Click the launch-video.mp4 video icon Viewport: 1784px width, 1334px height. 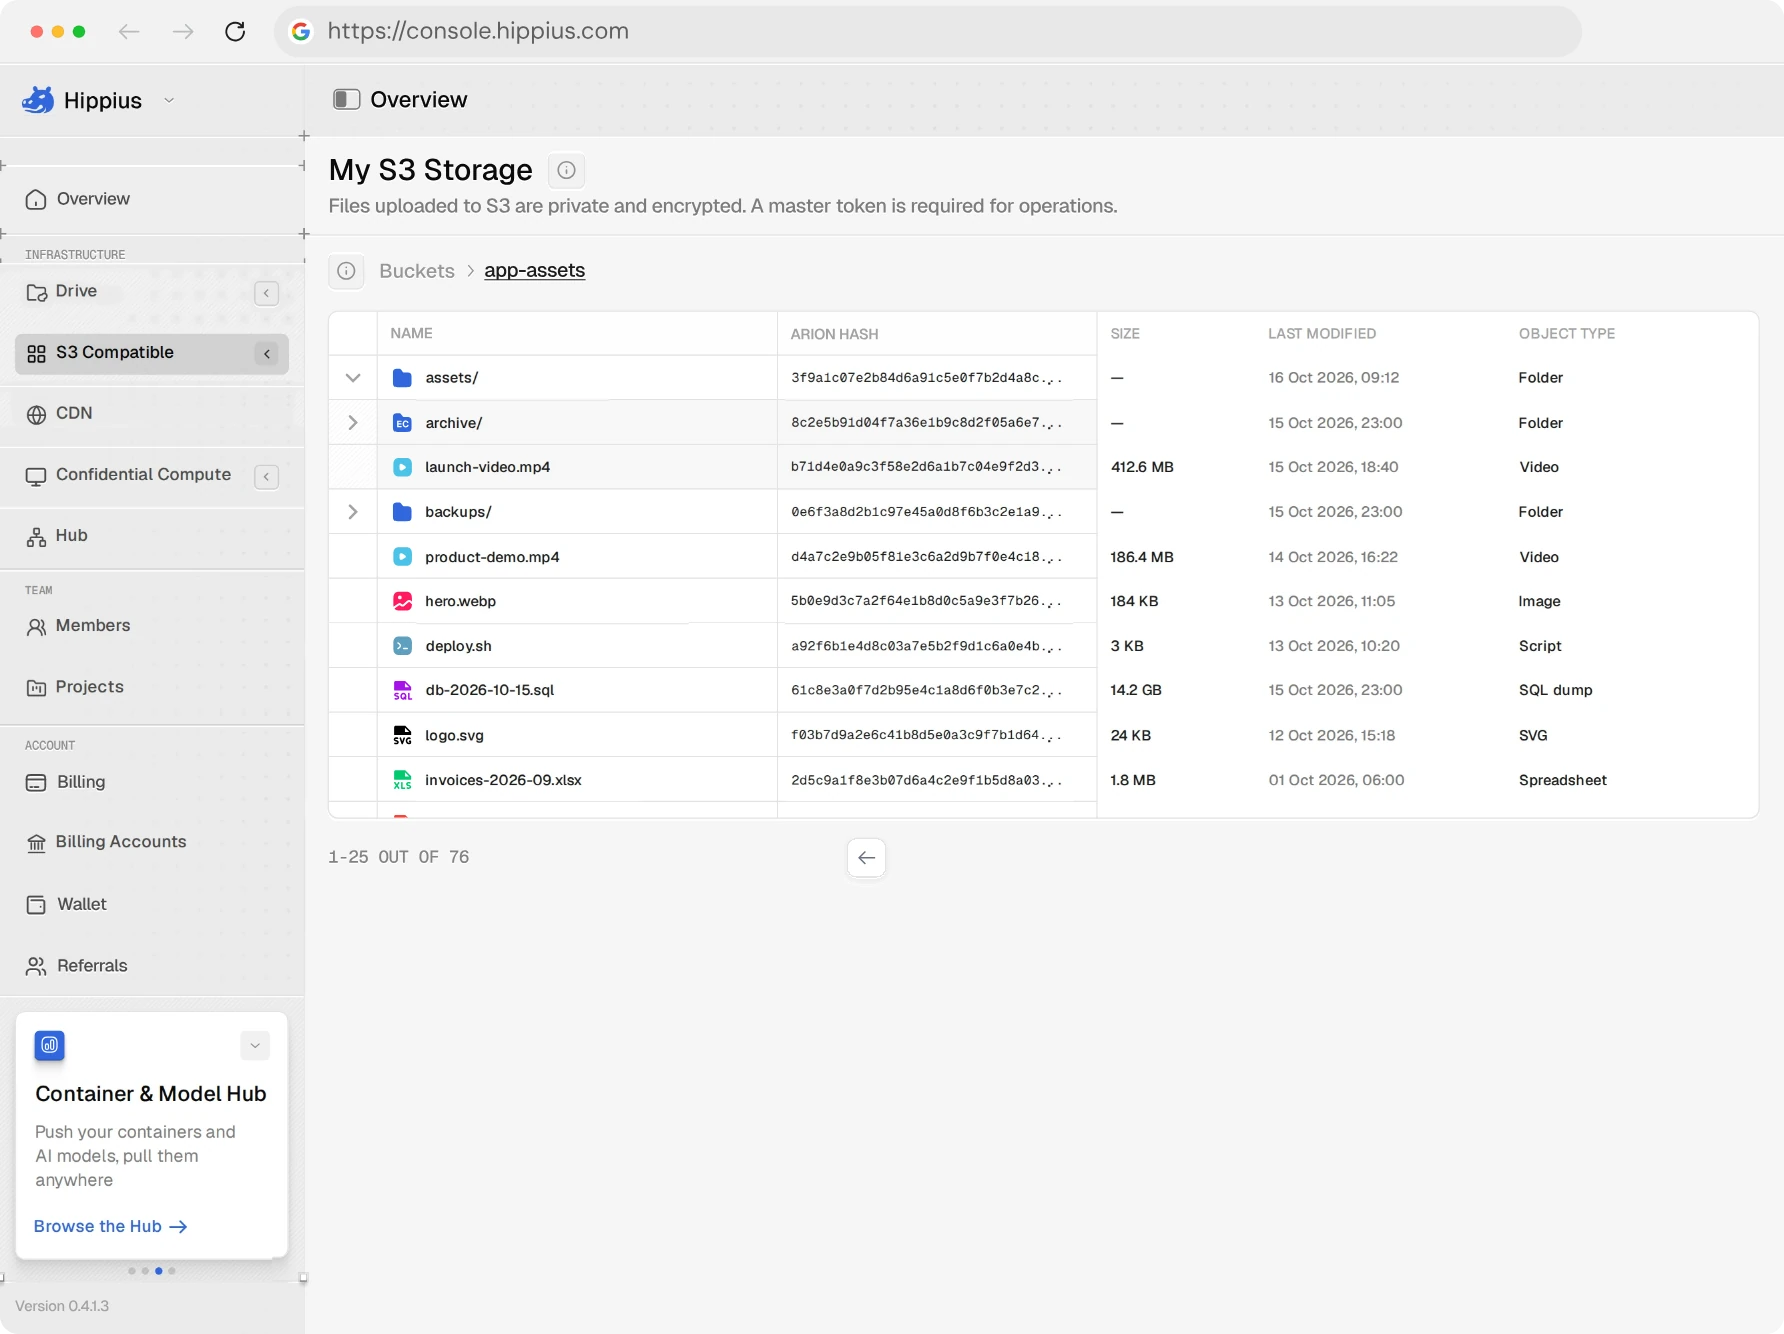tap(402, 467)
